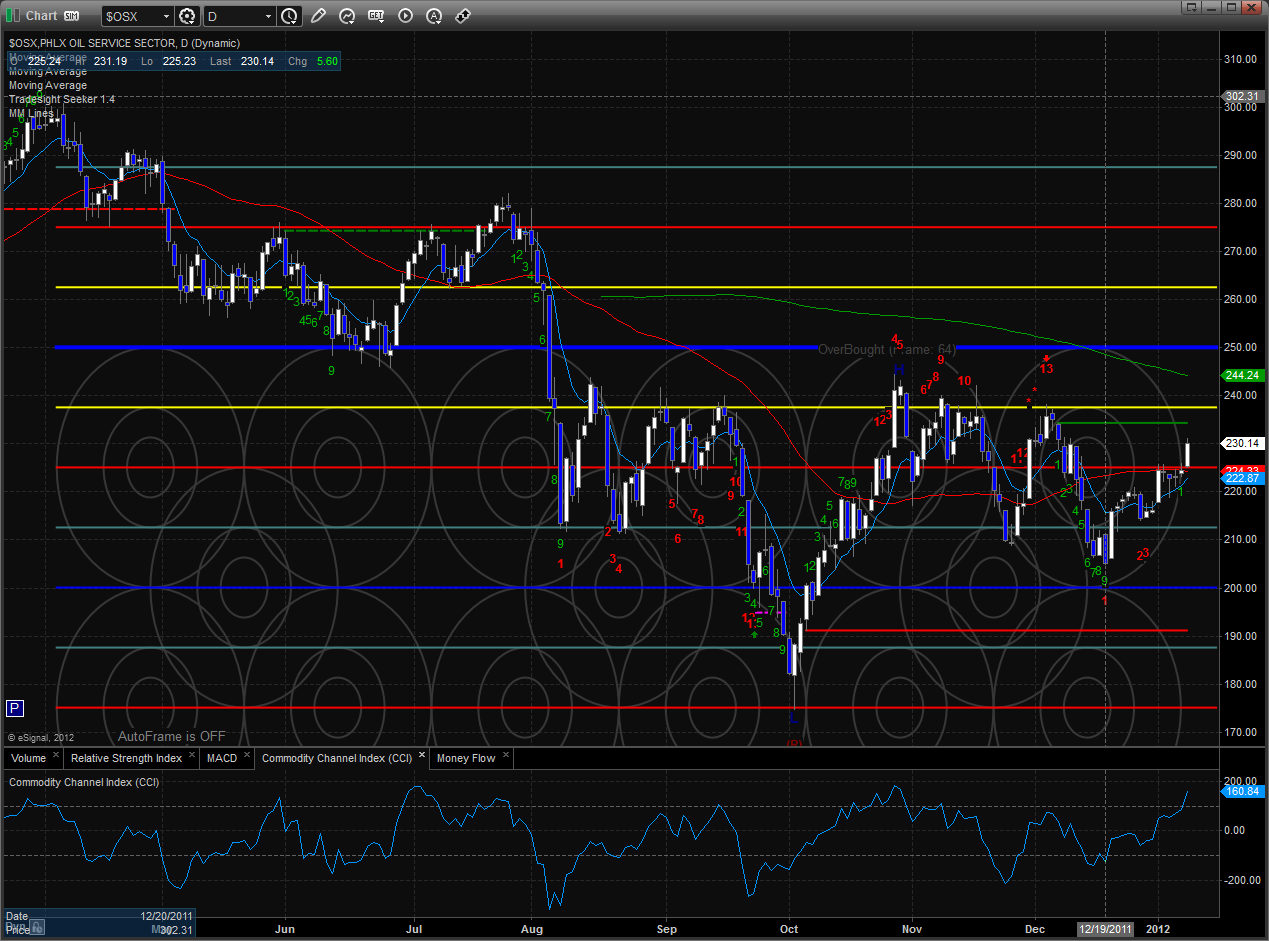Toggle the SIM simulation badge

(71, 16)
